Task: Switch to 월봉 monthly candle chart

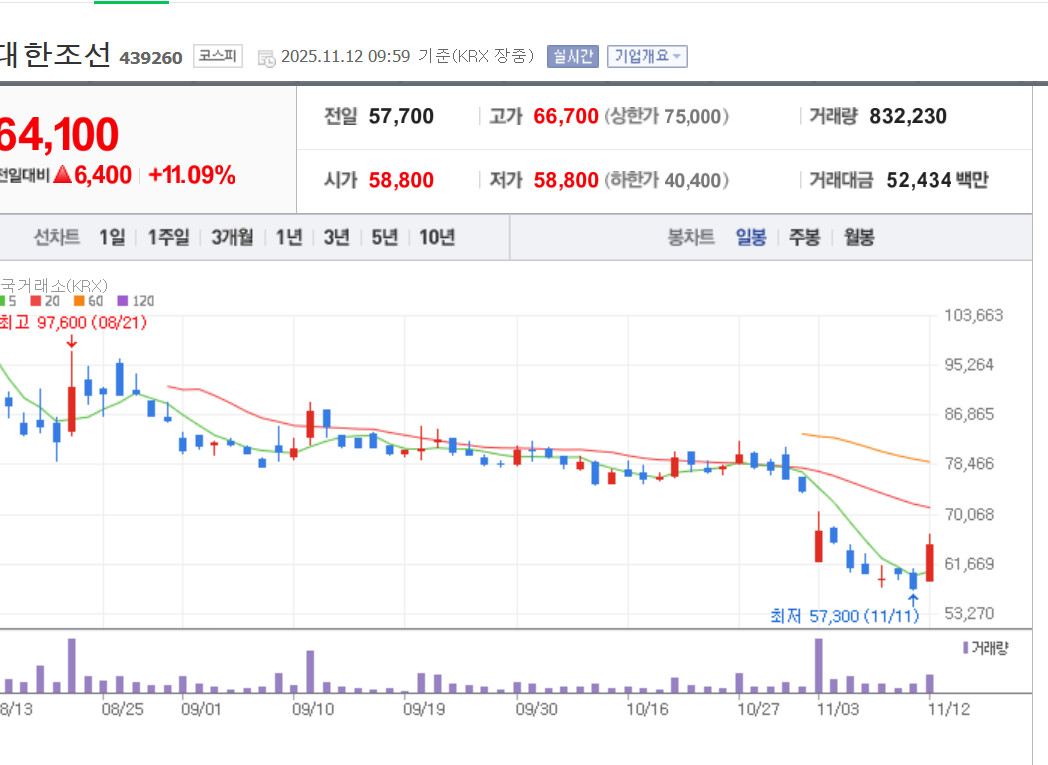Action: pyautogui.click(x=859, y=237)
